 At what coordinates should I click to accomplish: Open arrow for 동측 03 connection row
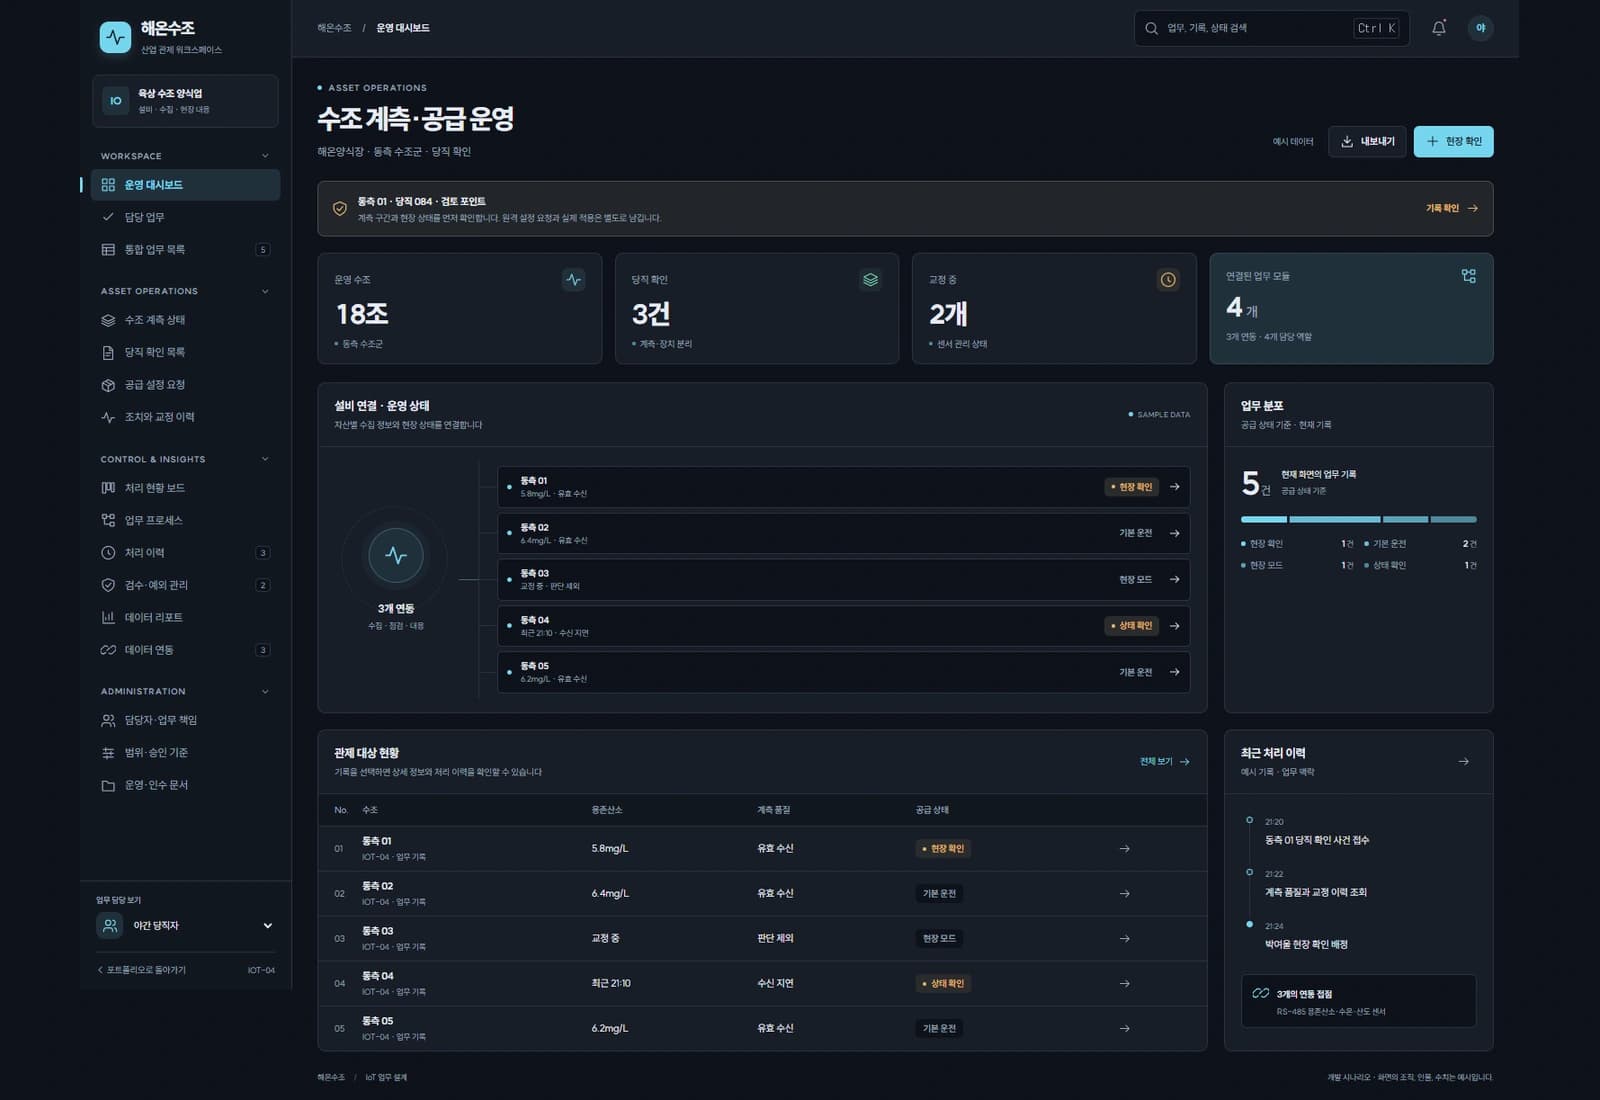1175,579
